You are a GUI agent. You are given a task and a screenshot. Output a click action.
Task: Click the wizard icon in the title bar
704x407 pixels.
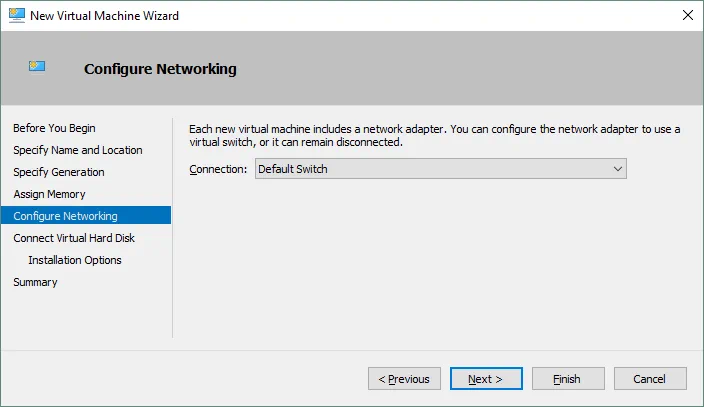click(x=15, y=15)
